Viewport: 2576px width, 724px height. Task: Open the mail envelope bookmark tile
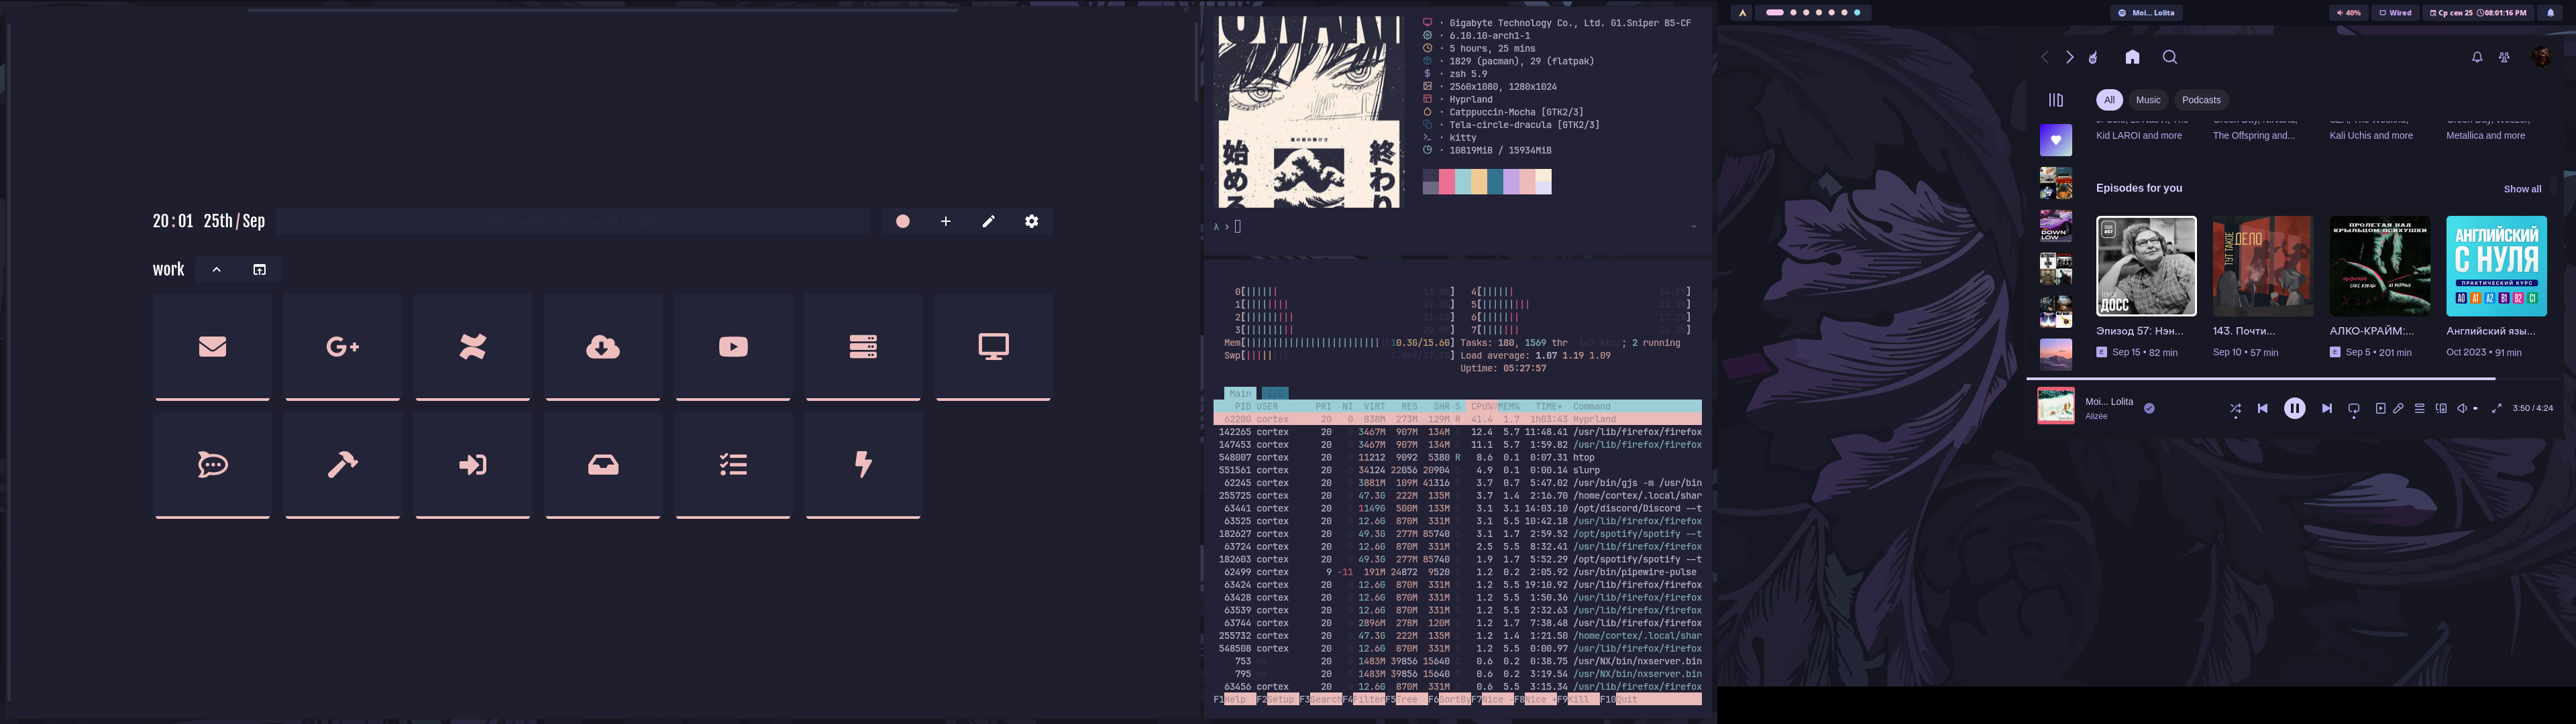pyautogui.click(x=212, y=347)
